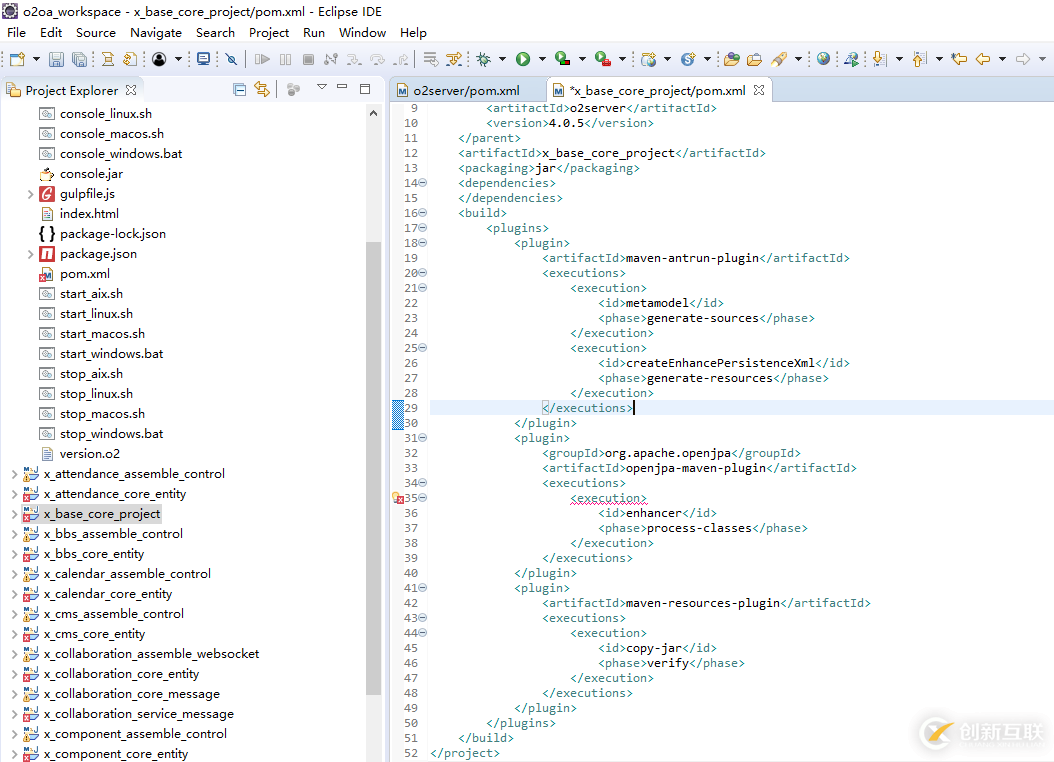
Task: Open the Navigate menu
Action: [x=156, y=32]
